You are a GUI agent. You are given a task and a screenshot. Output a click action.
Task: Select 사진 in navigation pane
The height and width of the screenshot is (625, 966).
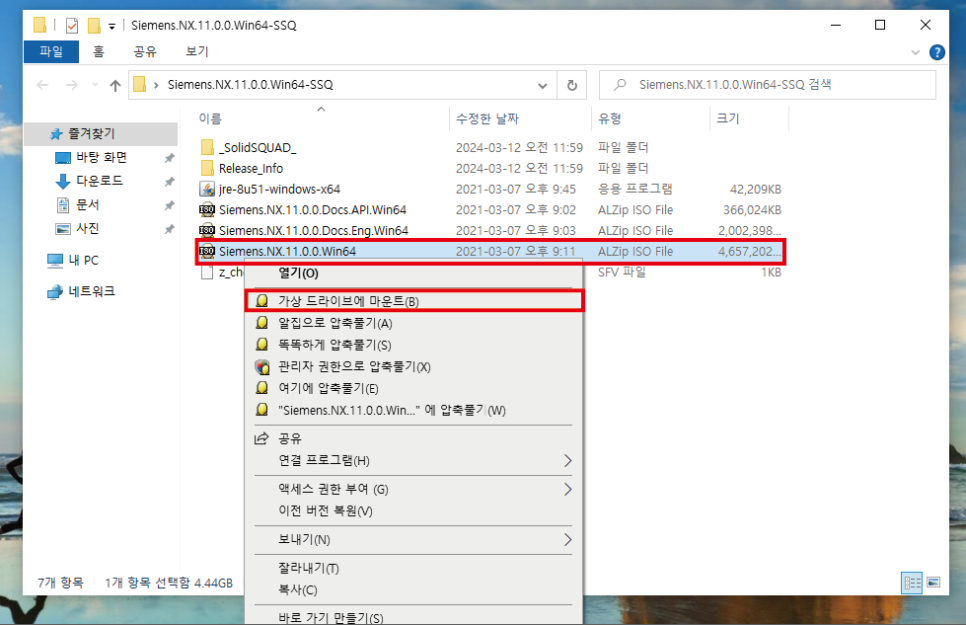(x=87, y=229)
